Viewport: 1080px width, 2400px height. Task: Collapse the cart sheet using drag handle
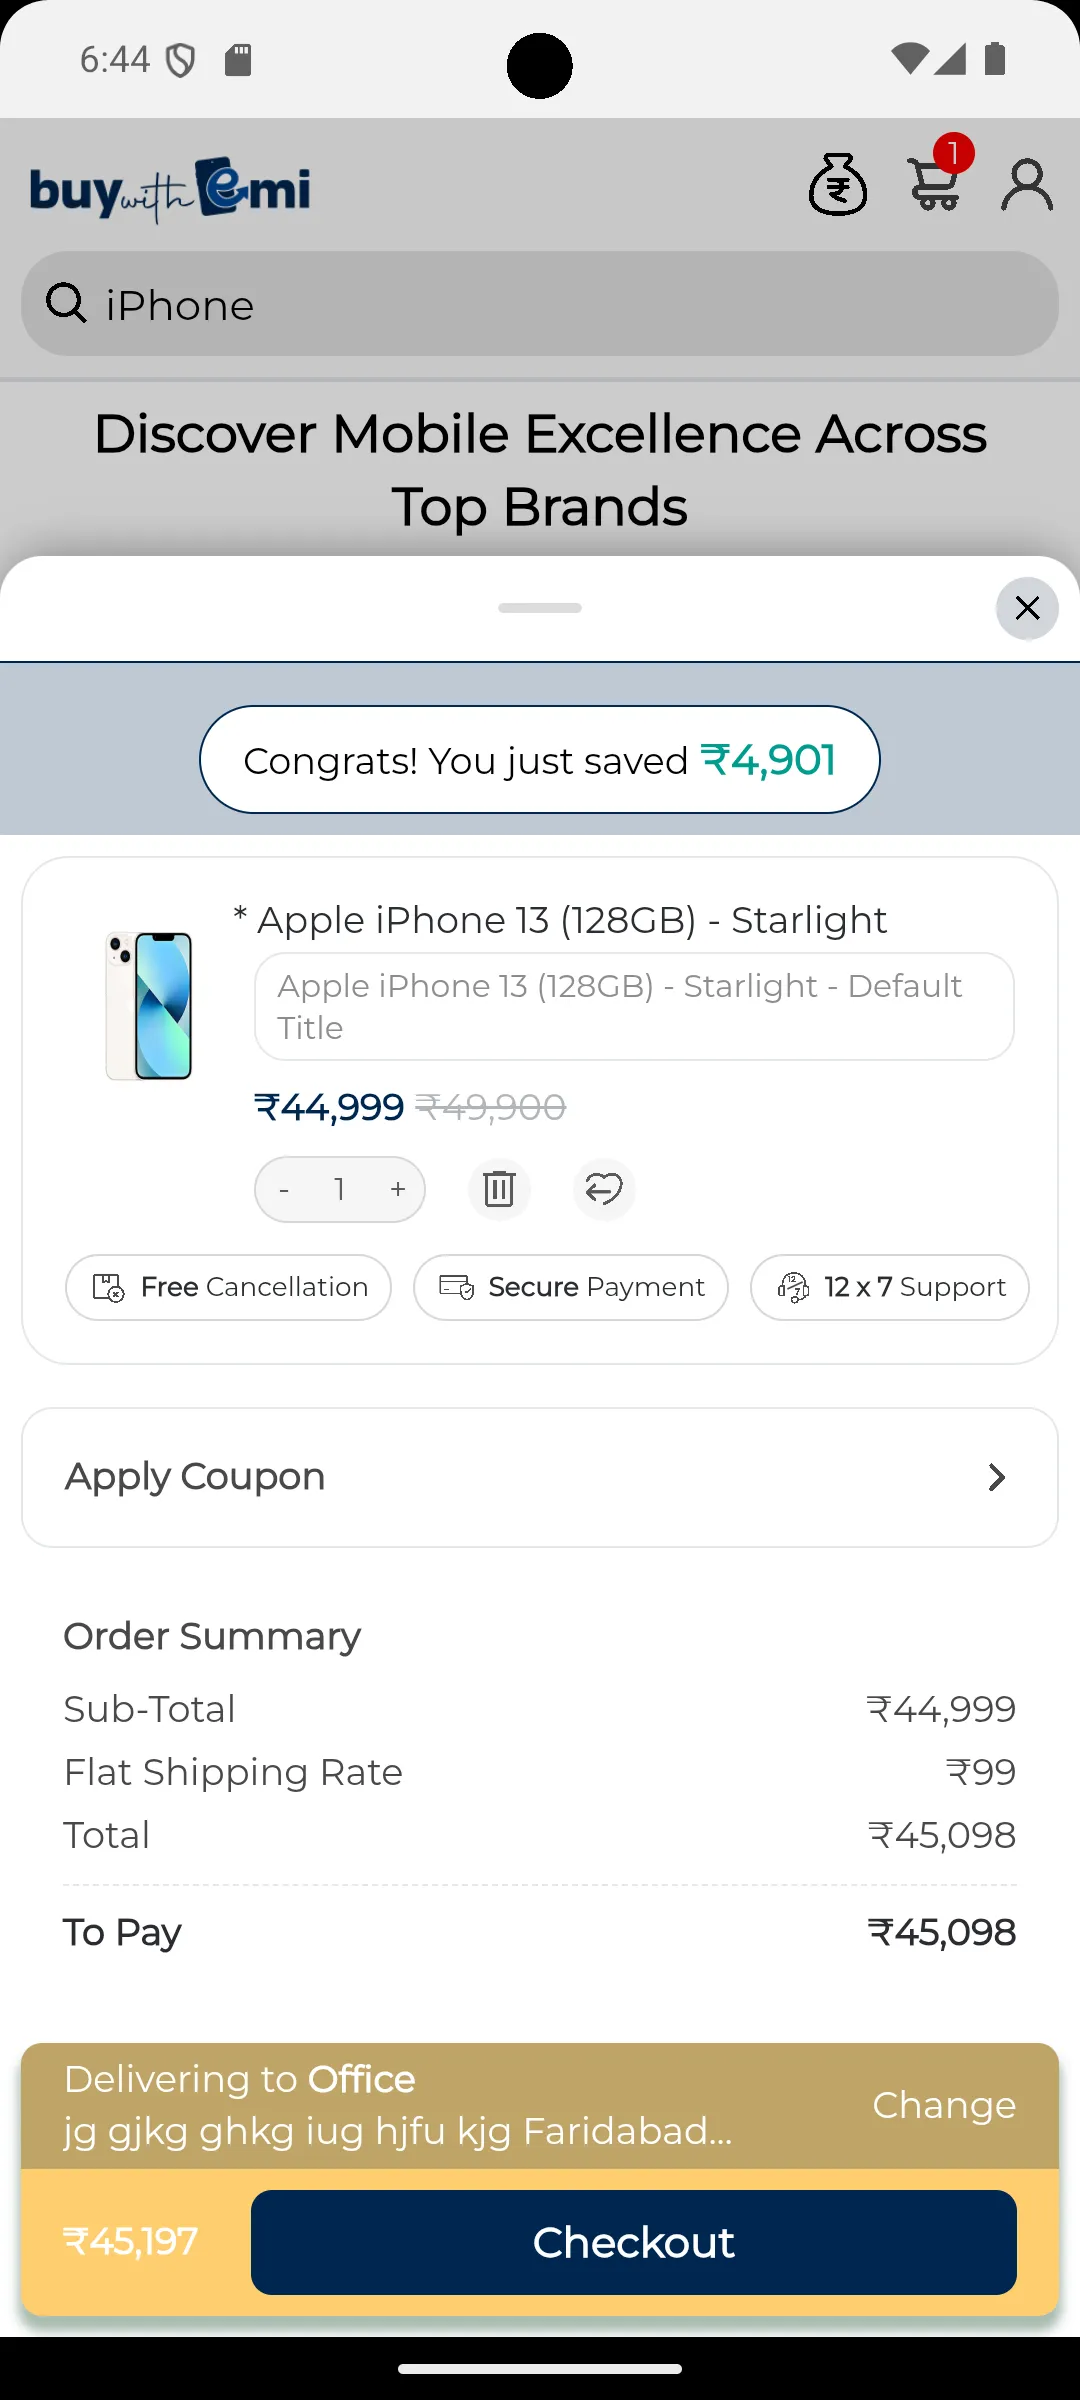pos(539,607)
